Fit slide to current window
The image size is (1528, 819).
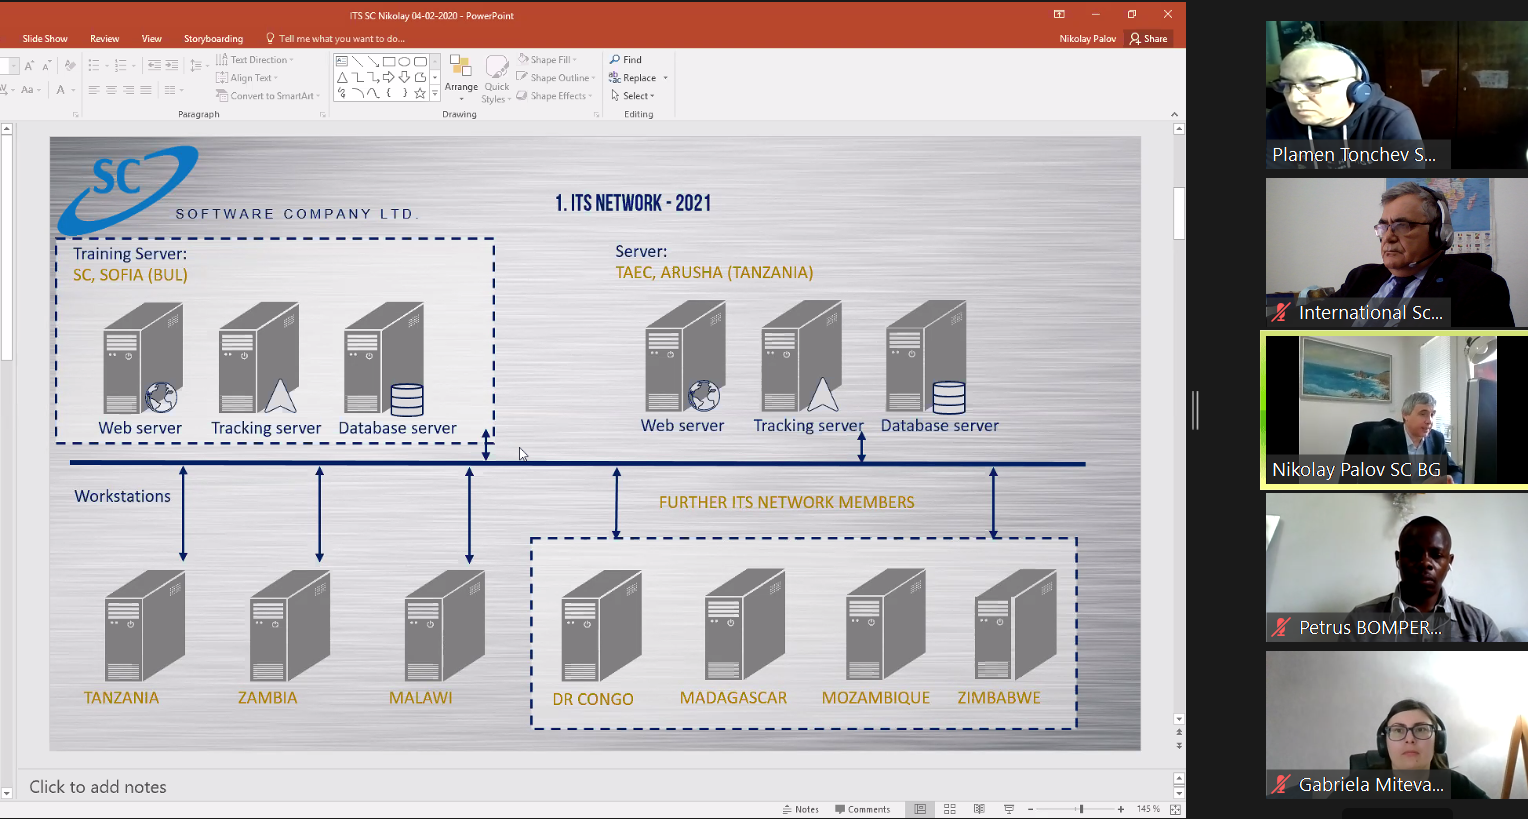(x=1175, y=809)
